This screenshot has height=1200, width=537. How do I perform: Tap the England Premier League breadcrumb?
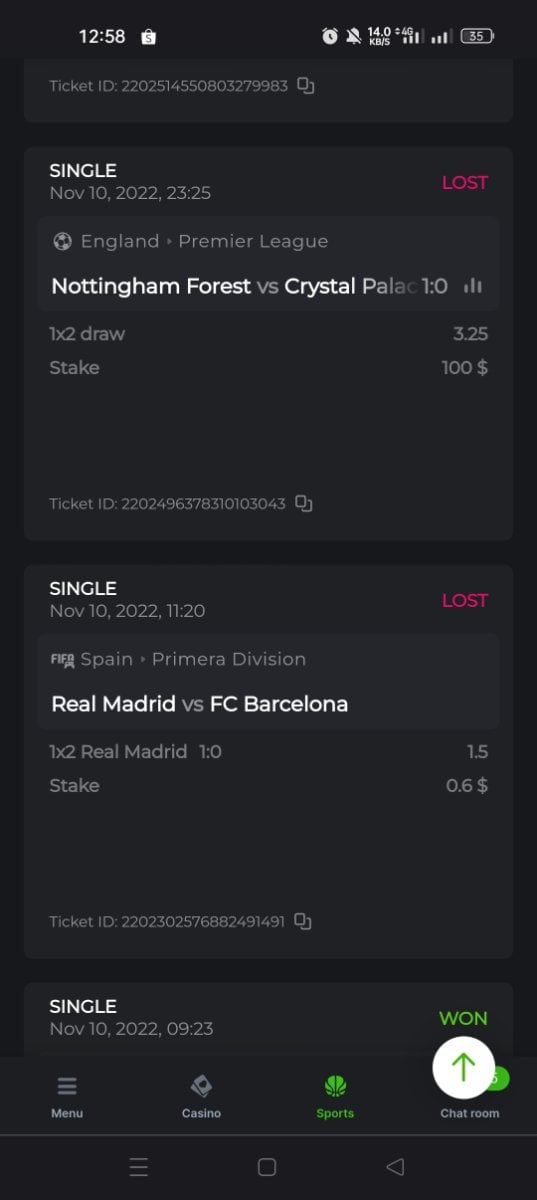tap(204, 241)
